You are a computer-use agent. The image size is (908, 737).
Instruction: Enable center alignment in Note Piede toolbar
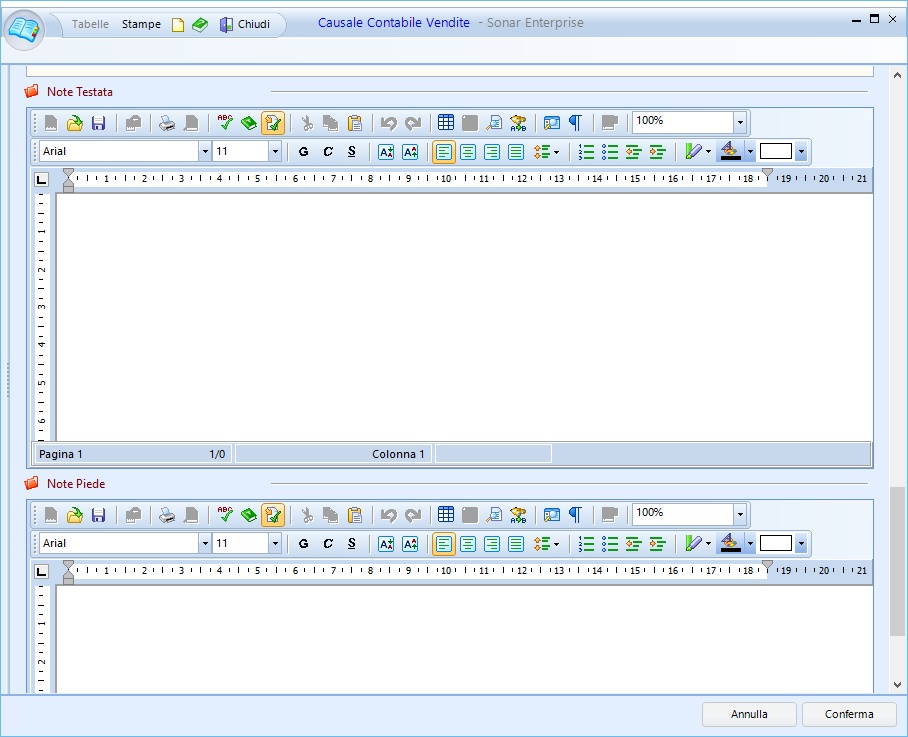tap(468, 544)
